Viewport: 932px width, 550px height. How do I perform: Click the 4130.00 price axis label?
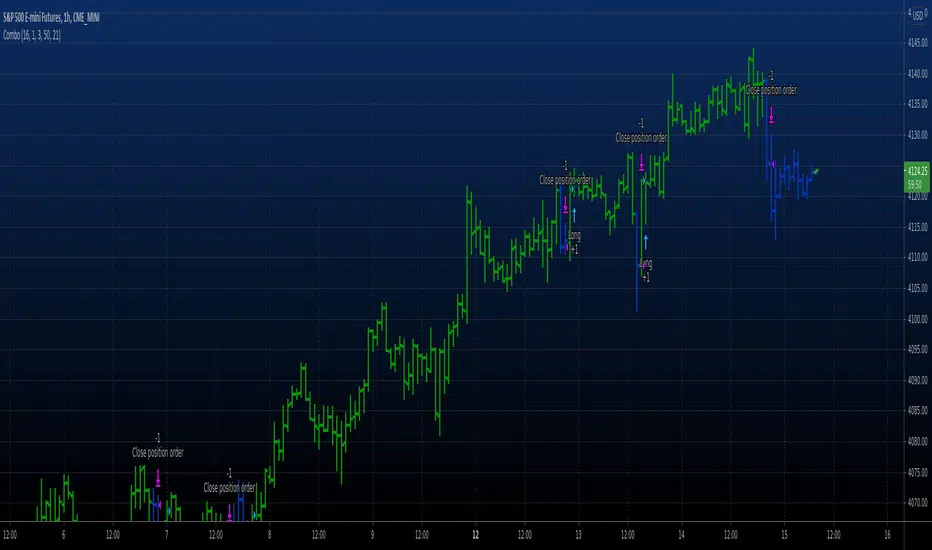(917, 135)
